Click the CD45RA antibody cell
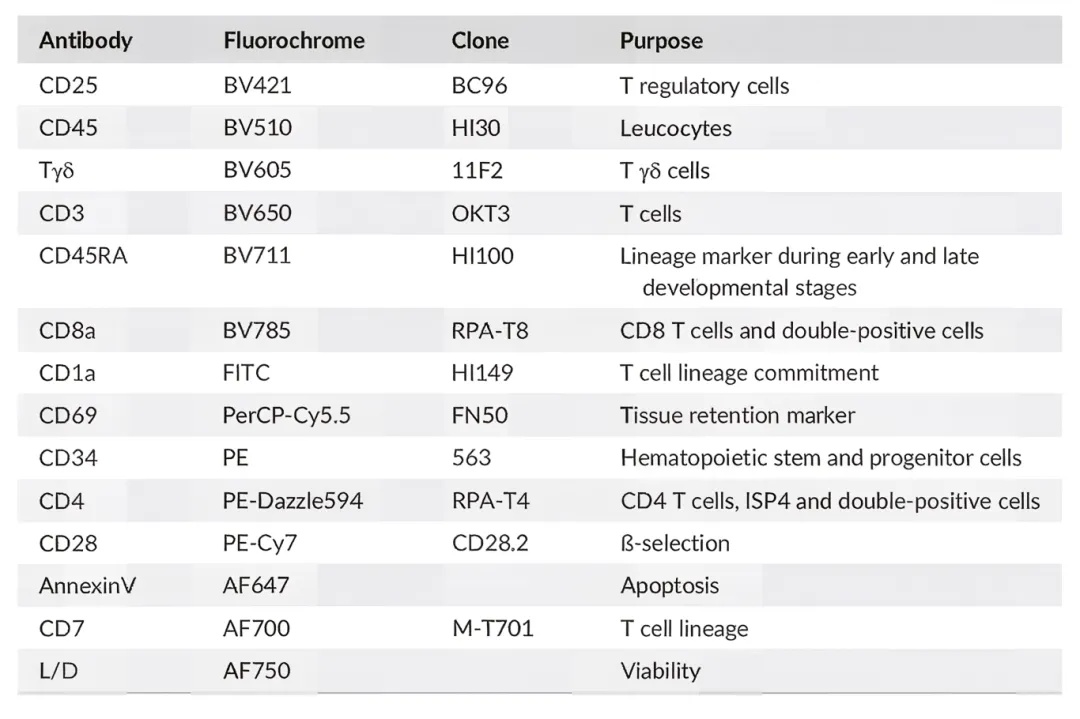 tap(83, 256)
